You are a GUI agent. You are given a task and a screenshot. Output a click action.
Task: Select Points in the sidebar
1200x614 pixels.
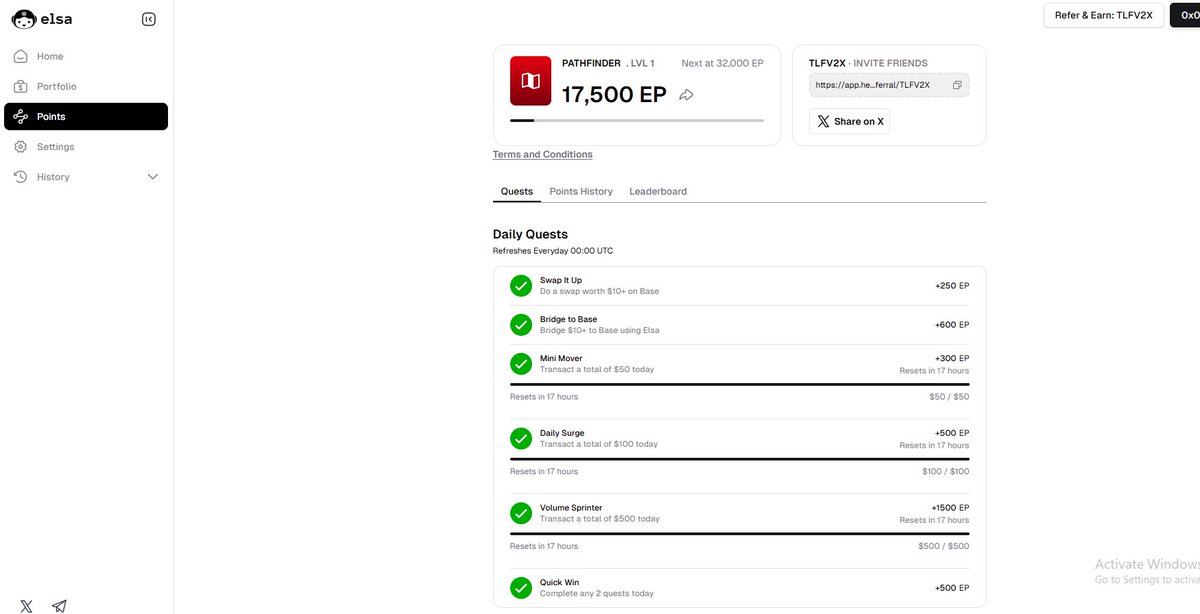click(x=86, y=116)
